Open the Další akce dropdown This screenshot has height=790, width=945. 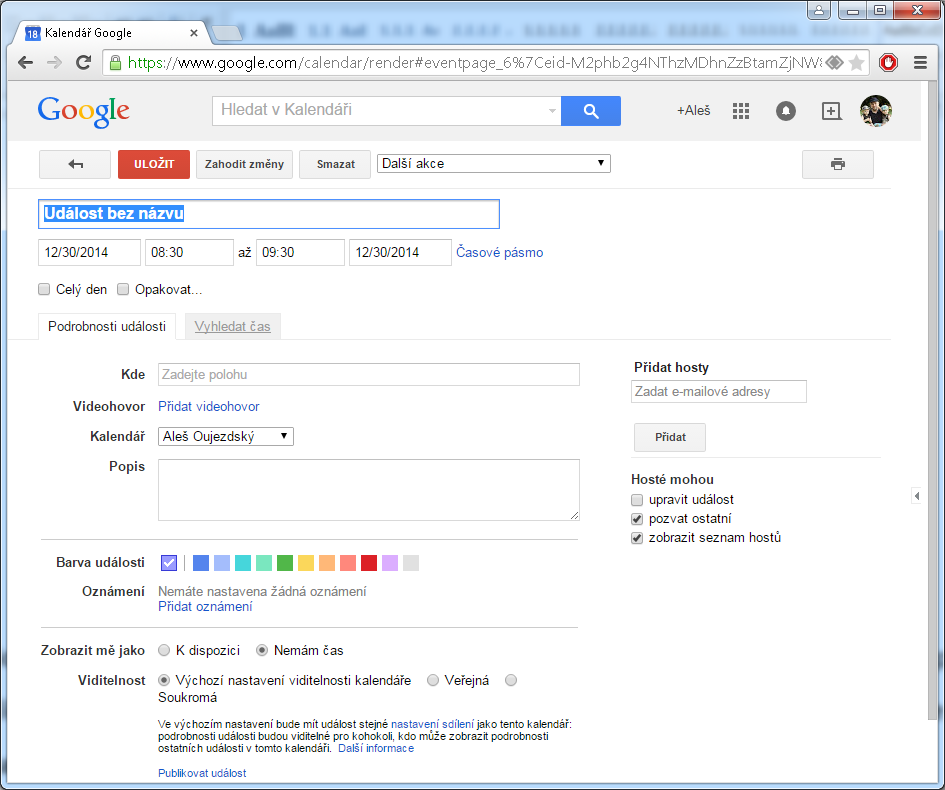[494, 163]
